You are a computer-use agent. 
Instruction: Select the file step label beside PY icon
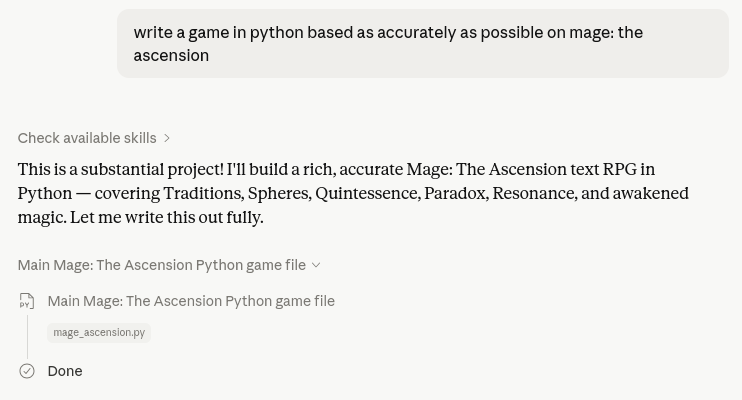tap(191, 301)
